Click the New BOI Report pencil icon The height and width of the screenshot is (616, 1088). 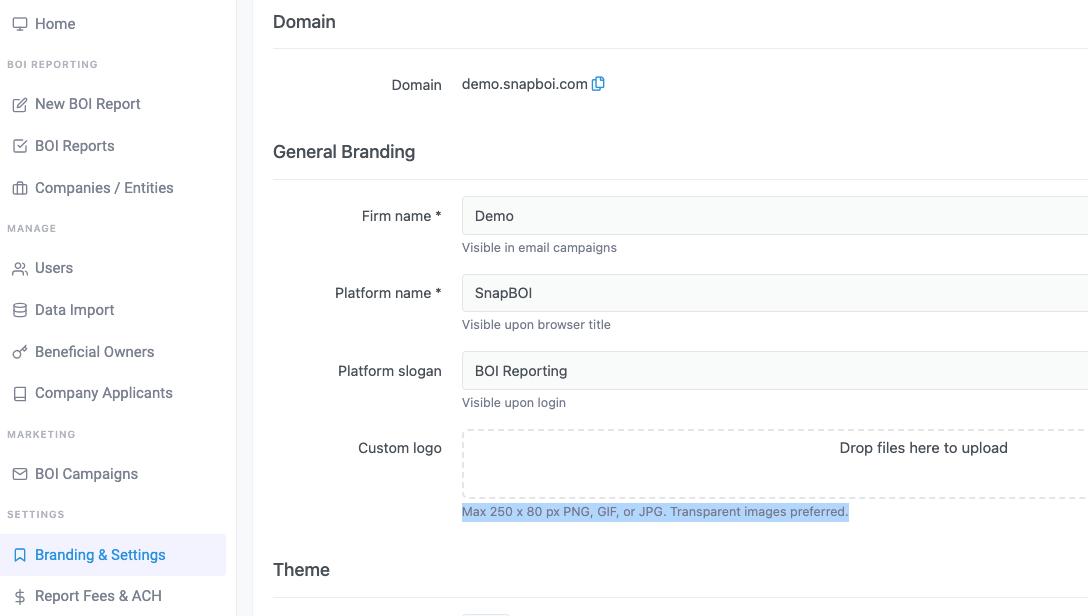click(19, 105)
